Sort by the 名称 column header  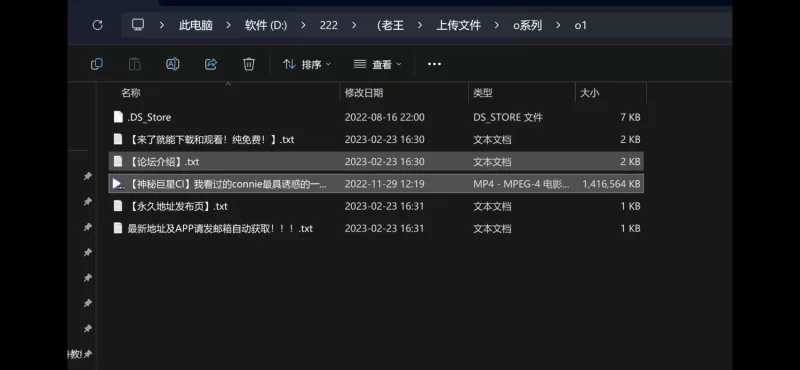pyautogui.click(x=131, y=93)
